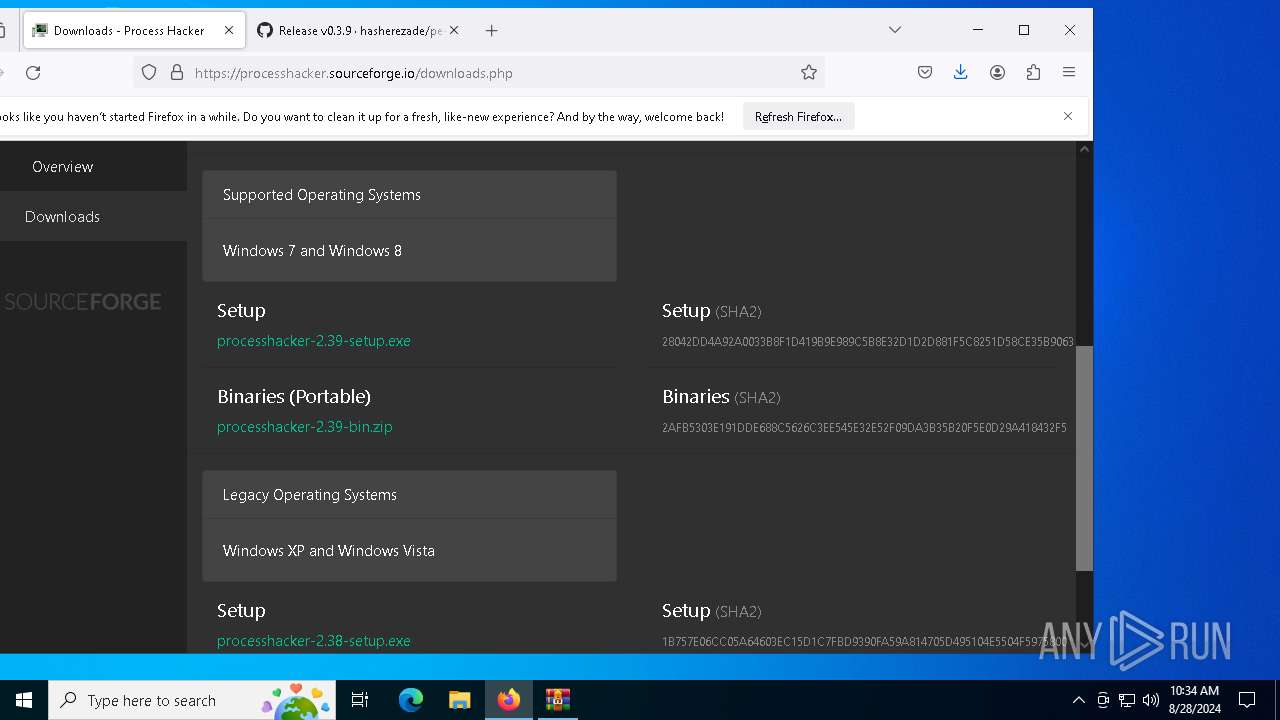This screenshot has width=1280, height=720.
Task: Click the taskbar search box
Action: click(x=192, y=700)
